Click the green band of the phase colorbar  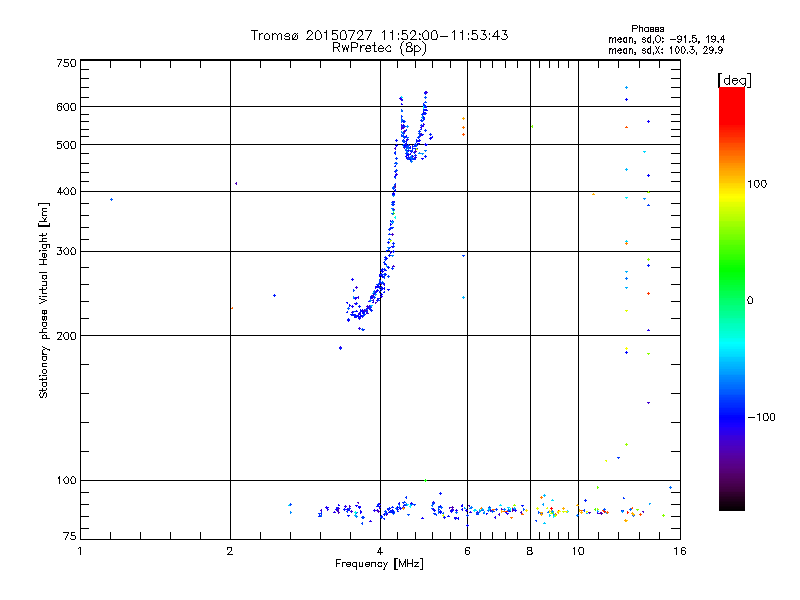tap(732, 270)
